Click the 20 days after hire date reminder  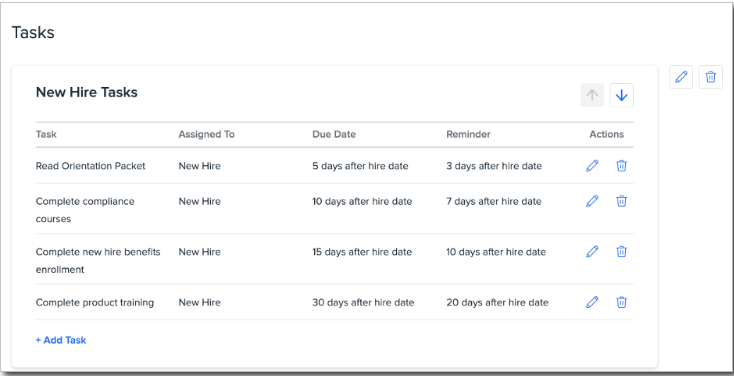[497, 303]
